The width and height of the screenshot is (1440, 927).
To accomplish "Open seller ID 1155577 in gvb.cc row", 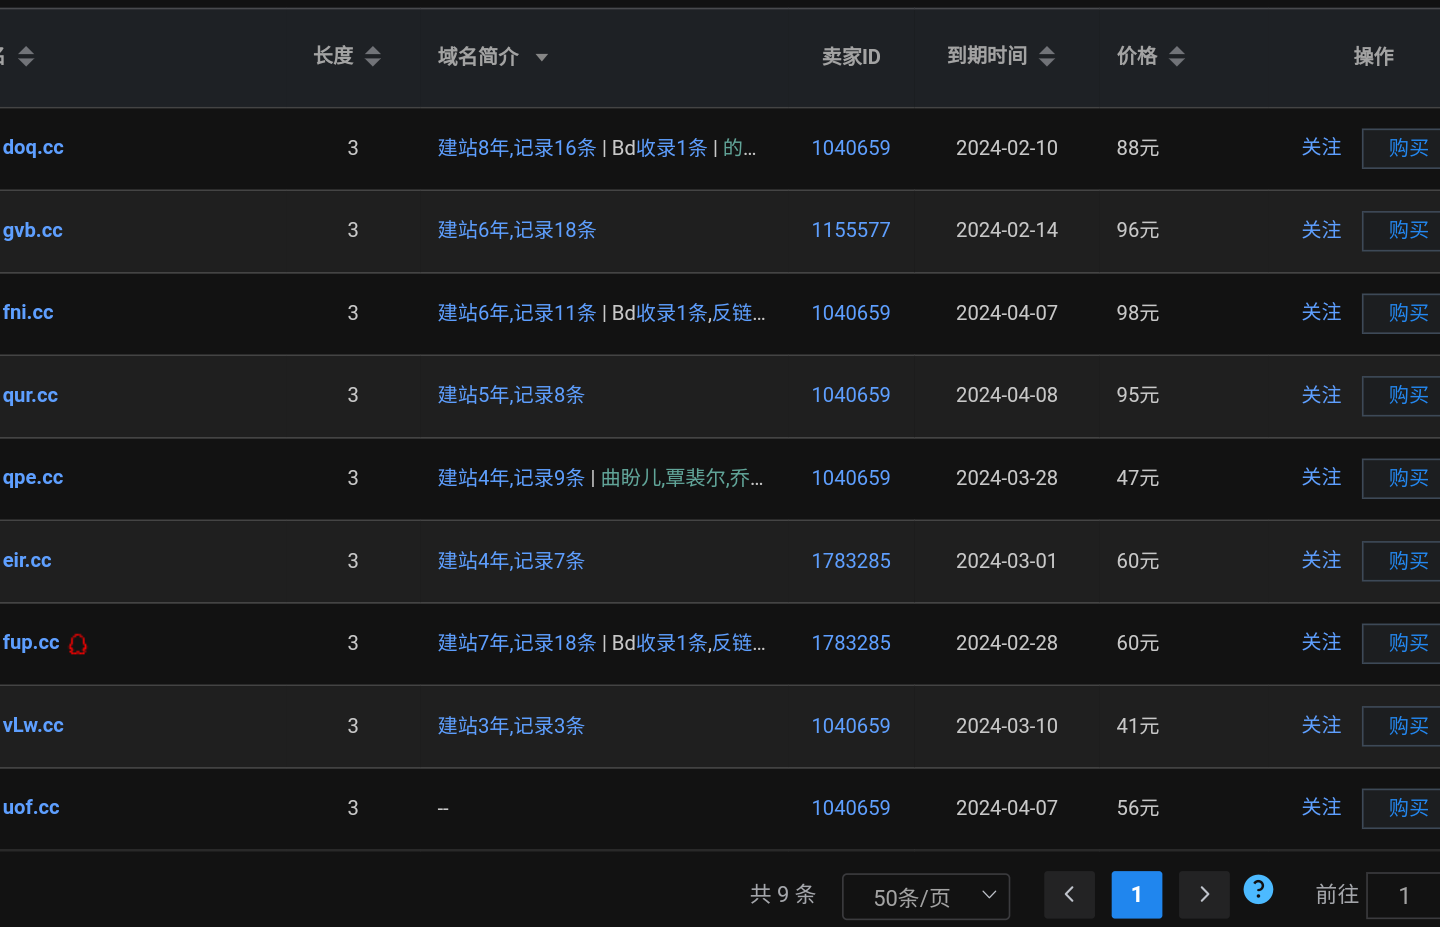I will 851,230.
